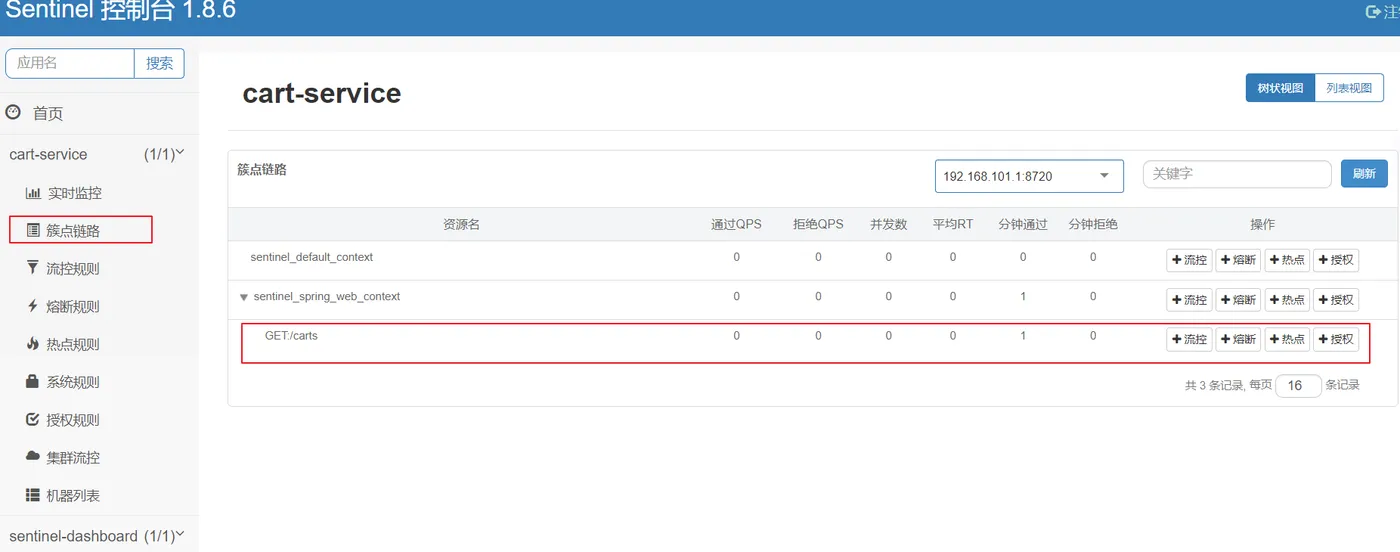This screenshot has width=1400, height=552.
Task: Go to 熔断规则 page
Action: pos(74,307)
